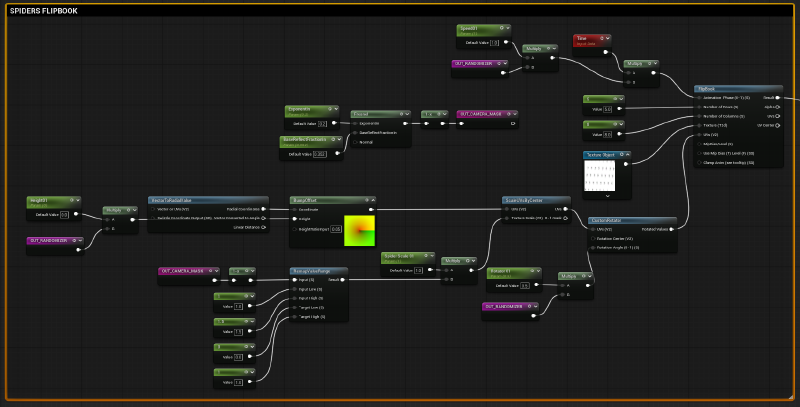Expand the Speed01 parameter node dropdown arrow
800x407 pixels.
(x=507, y=28)
